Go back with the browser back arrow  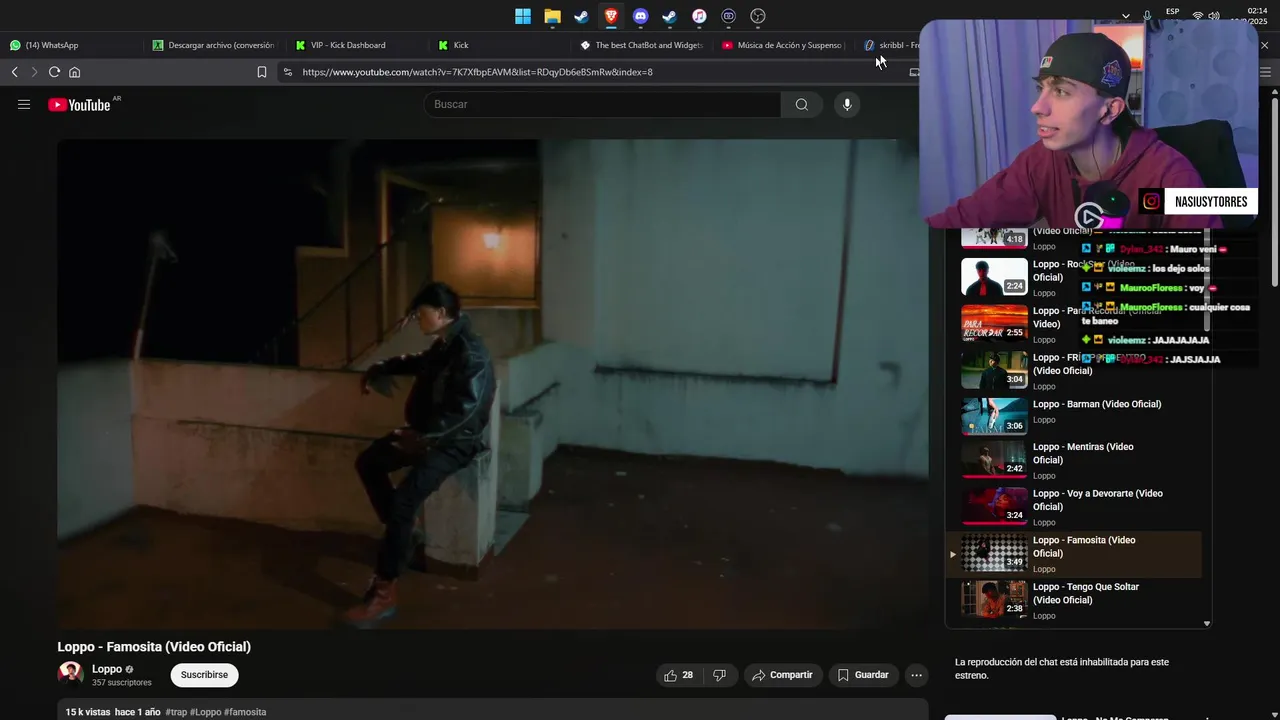(14, 72)
